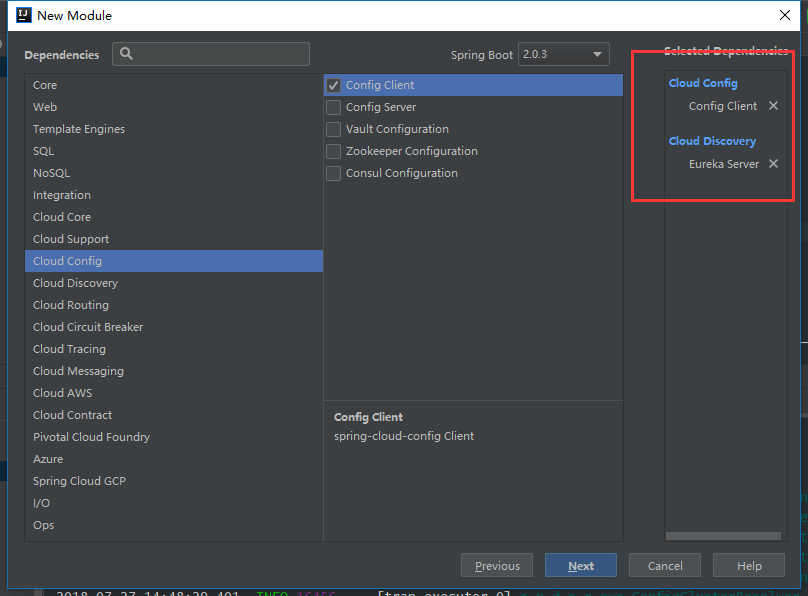This screenshot has width=808, height=596.
Task: Click Cloud Config heading in selected dependencies
Action: click(703, 83)
